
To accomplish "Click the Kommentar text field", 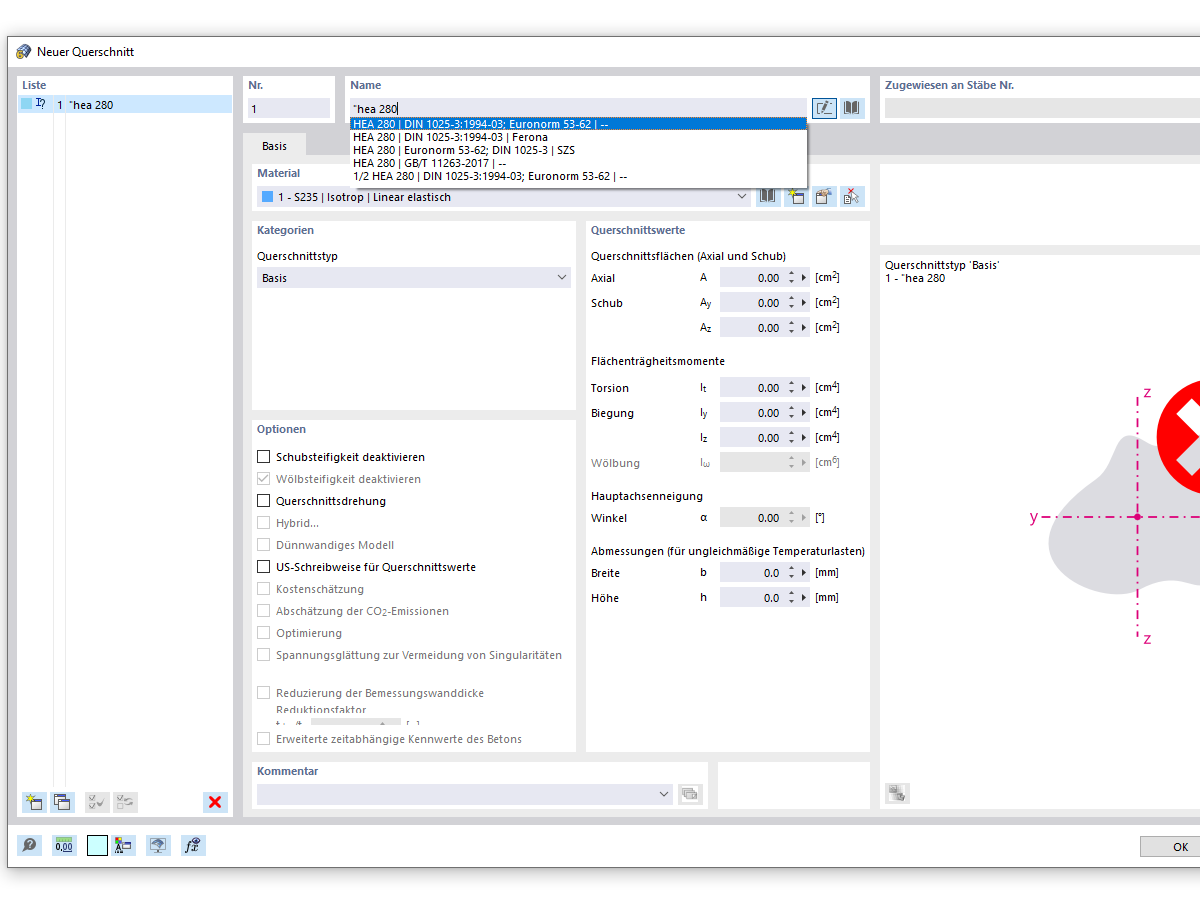I will [456, 794].
